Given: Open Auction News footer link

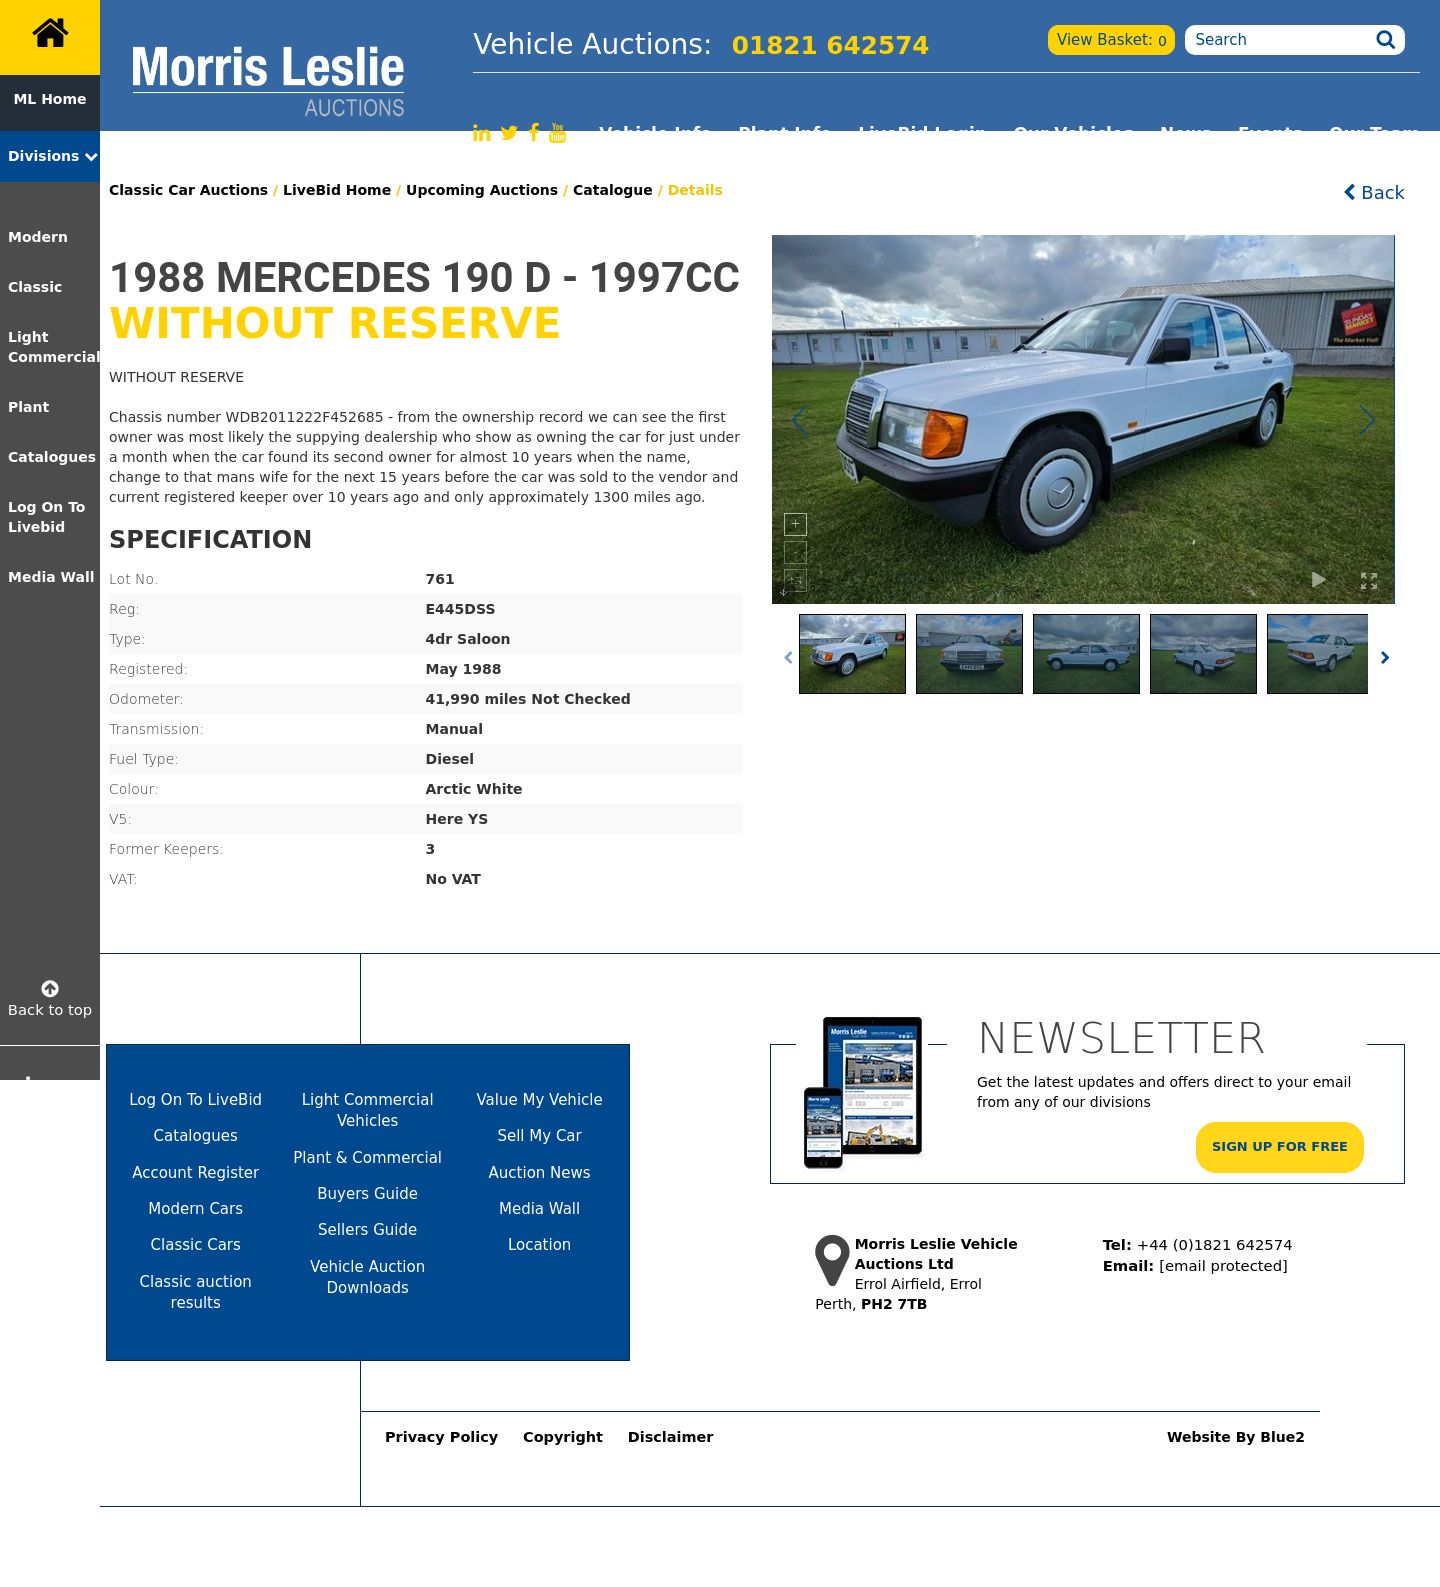Looking at the screenshot, I should click(539, 1173).
